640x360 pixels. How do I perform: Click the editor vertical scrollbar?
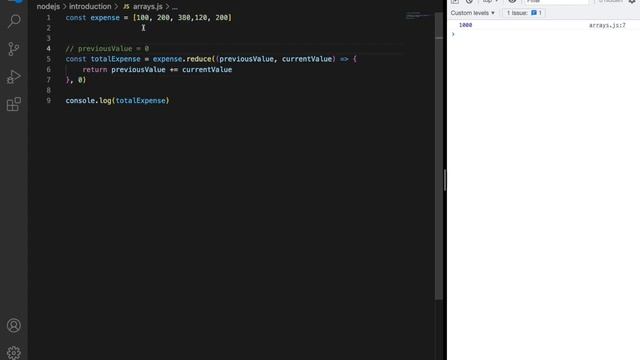pyautogui.click(x=439, y=155)
